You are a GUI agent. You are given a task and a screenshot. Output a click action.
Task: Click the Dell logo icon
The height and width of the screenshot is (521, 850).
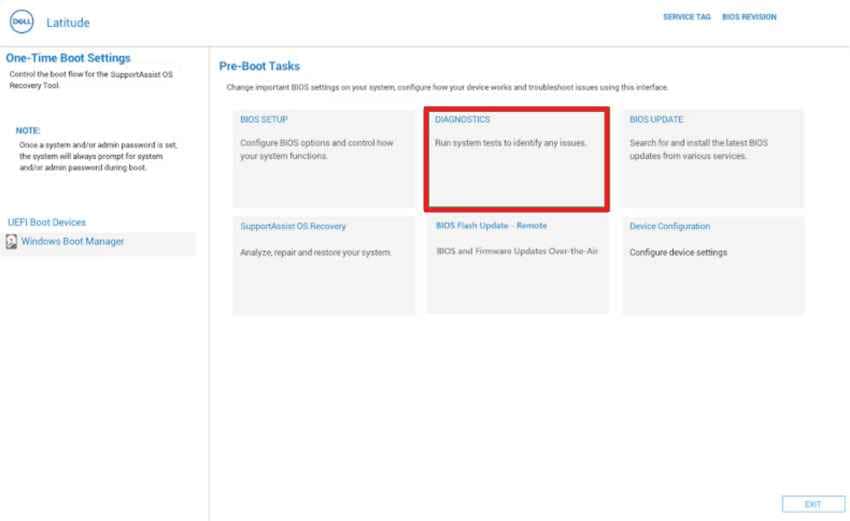tap(22, 22)
